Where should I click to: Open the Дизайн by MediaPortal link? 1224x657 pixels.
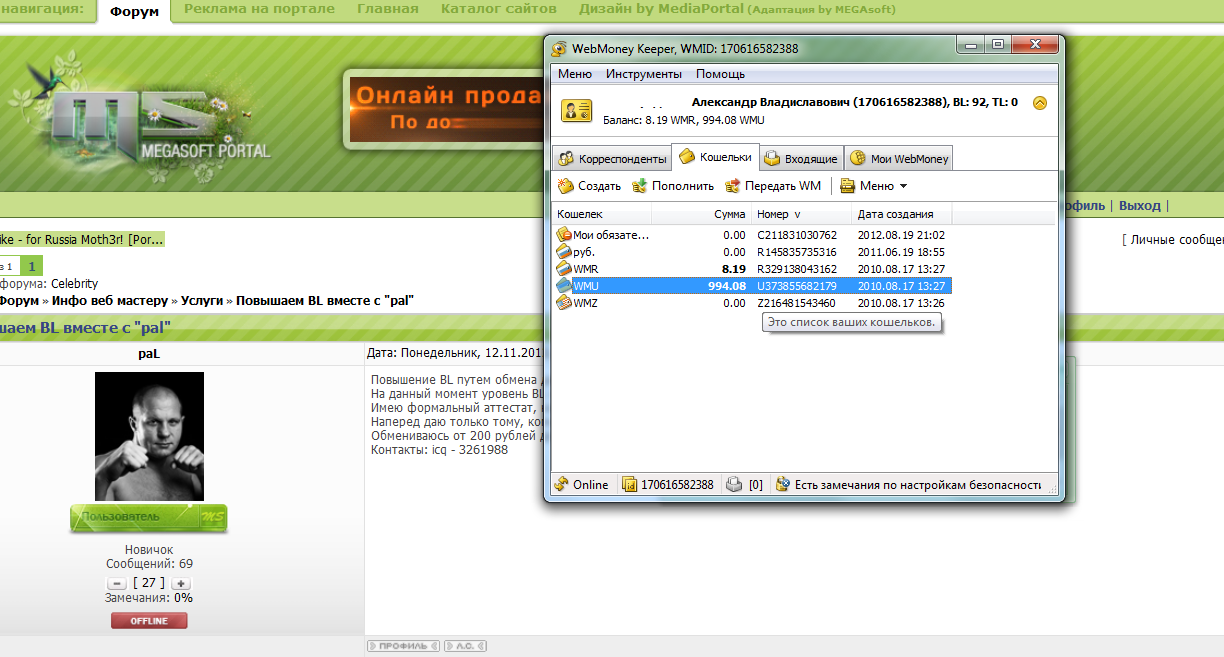(x=737, y=9)
